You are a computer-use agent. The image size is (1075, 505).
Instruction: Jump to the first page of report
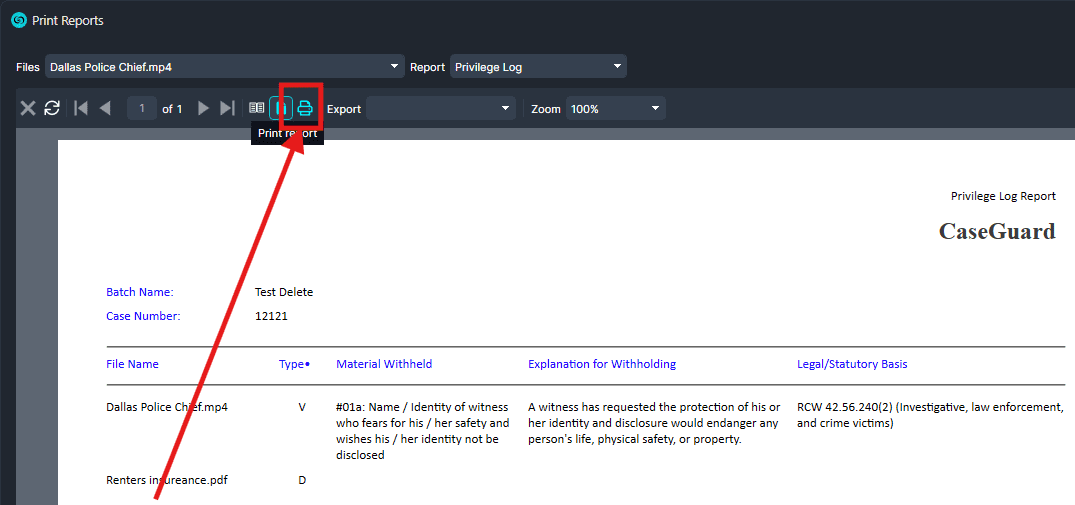[x=81, y=108]
